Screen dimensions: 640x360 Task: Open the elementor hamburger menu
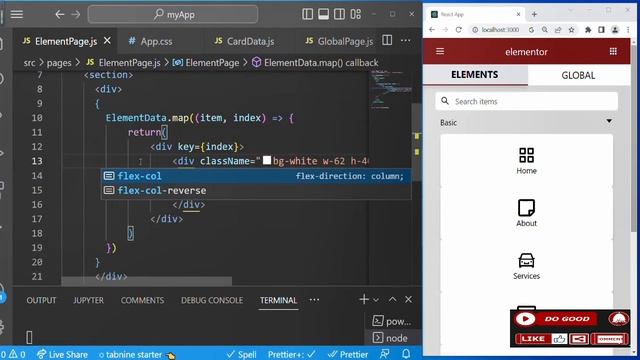tap(440, 51)
